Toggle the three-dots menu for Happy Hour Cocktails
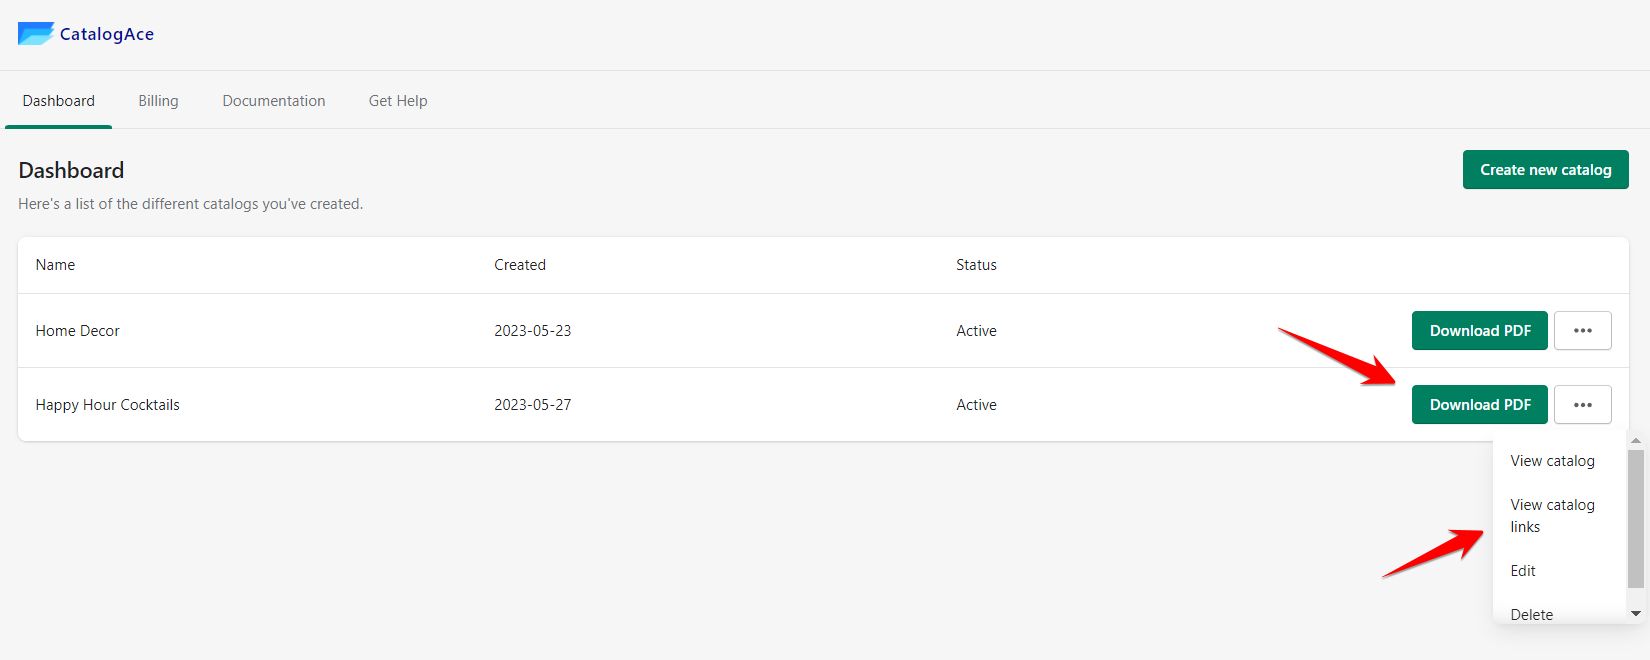This screenshot has width=1650, height=660. pyautogui.click(x=1582, y=405)
